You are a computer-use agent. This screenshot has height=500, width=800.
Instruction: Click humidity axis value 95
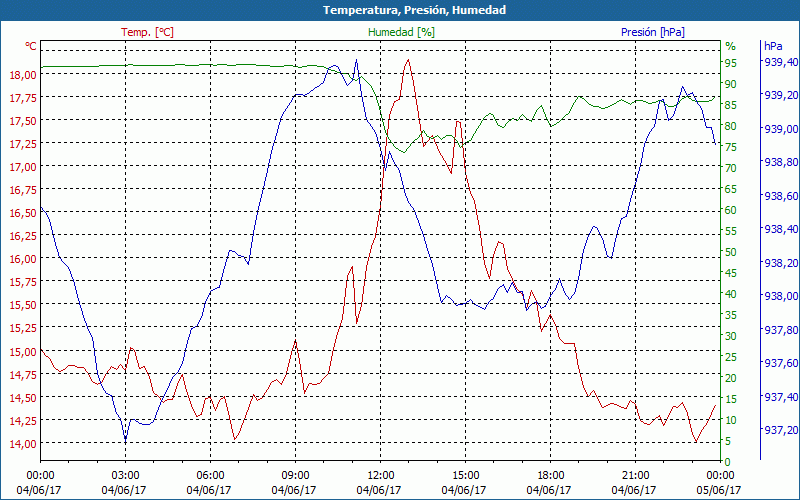(x=731, y=63)
